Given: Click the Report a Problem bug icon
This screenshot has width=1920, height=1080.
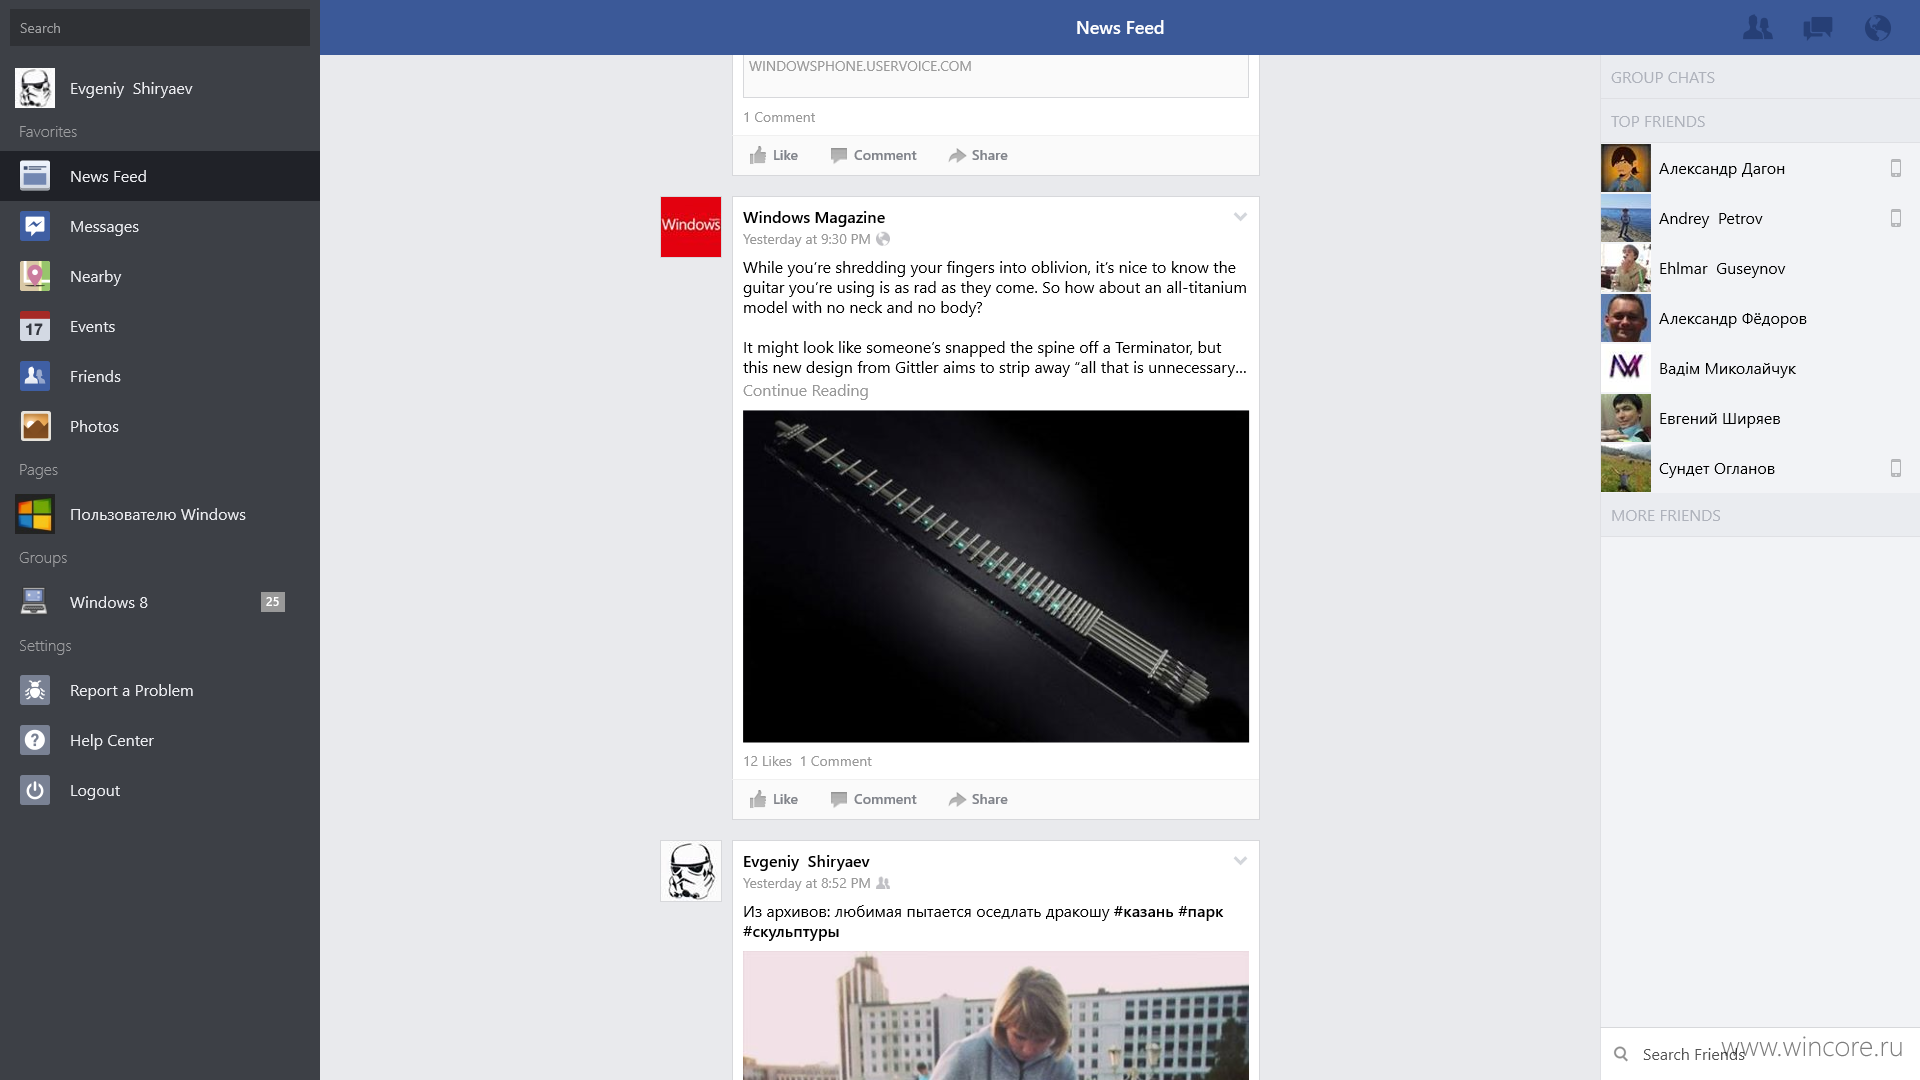Looking at the screenshot, I should click(x=35, y=690).
